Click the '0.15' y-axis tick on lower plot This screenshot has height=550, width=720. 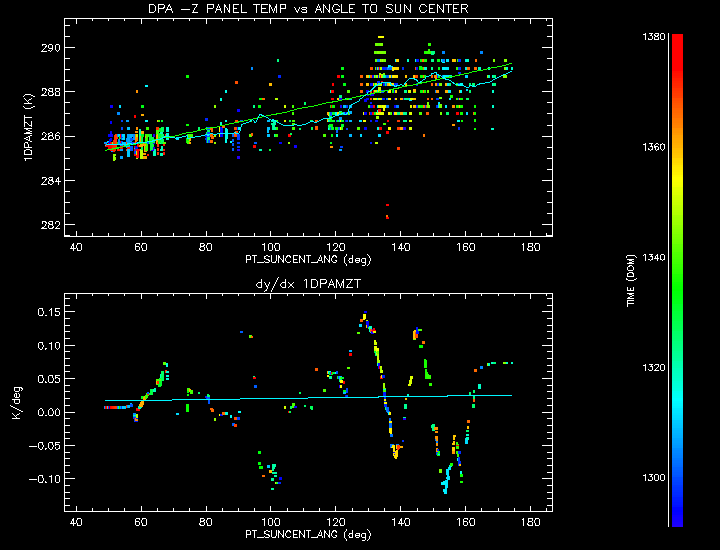coord(47,312)
